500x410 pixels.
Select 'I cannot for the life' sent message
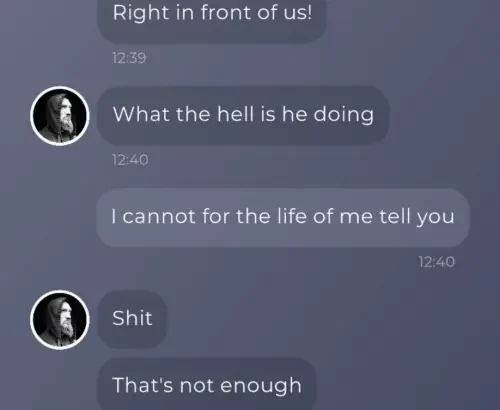(x=283, y=217)
